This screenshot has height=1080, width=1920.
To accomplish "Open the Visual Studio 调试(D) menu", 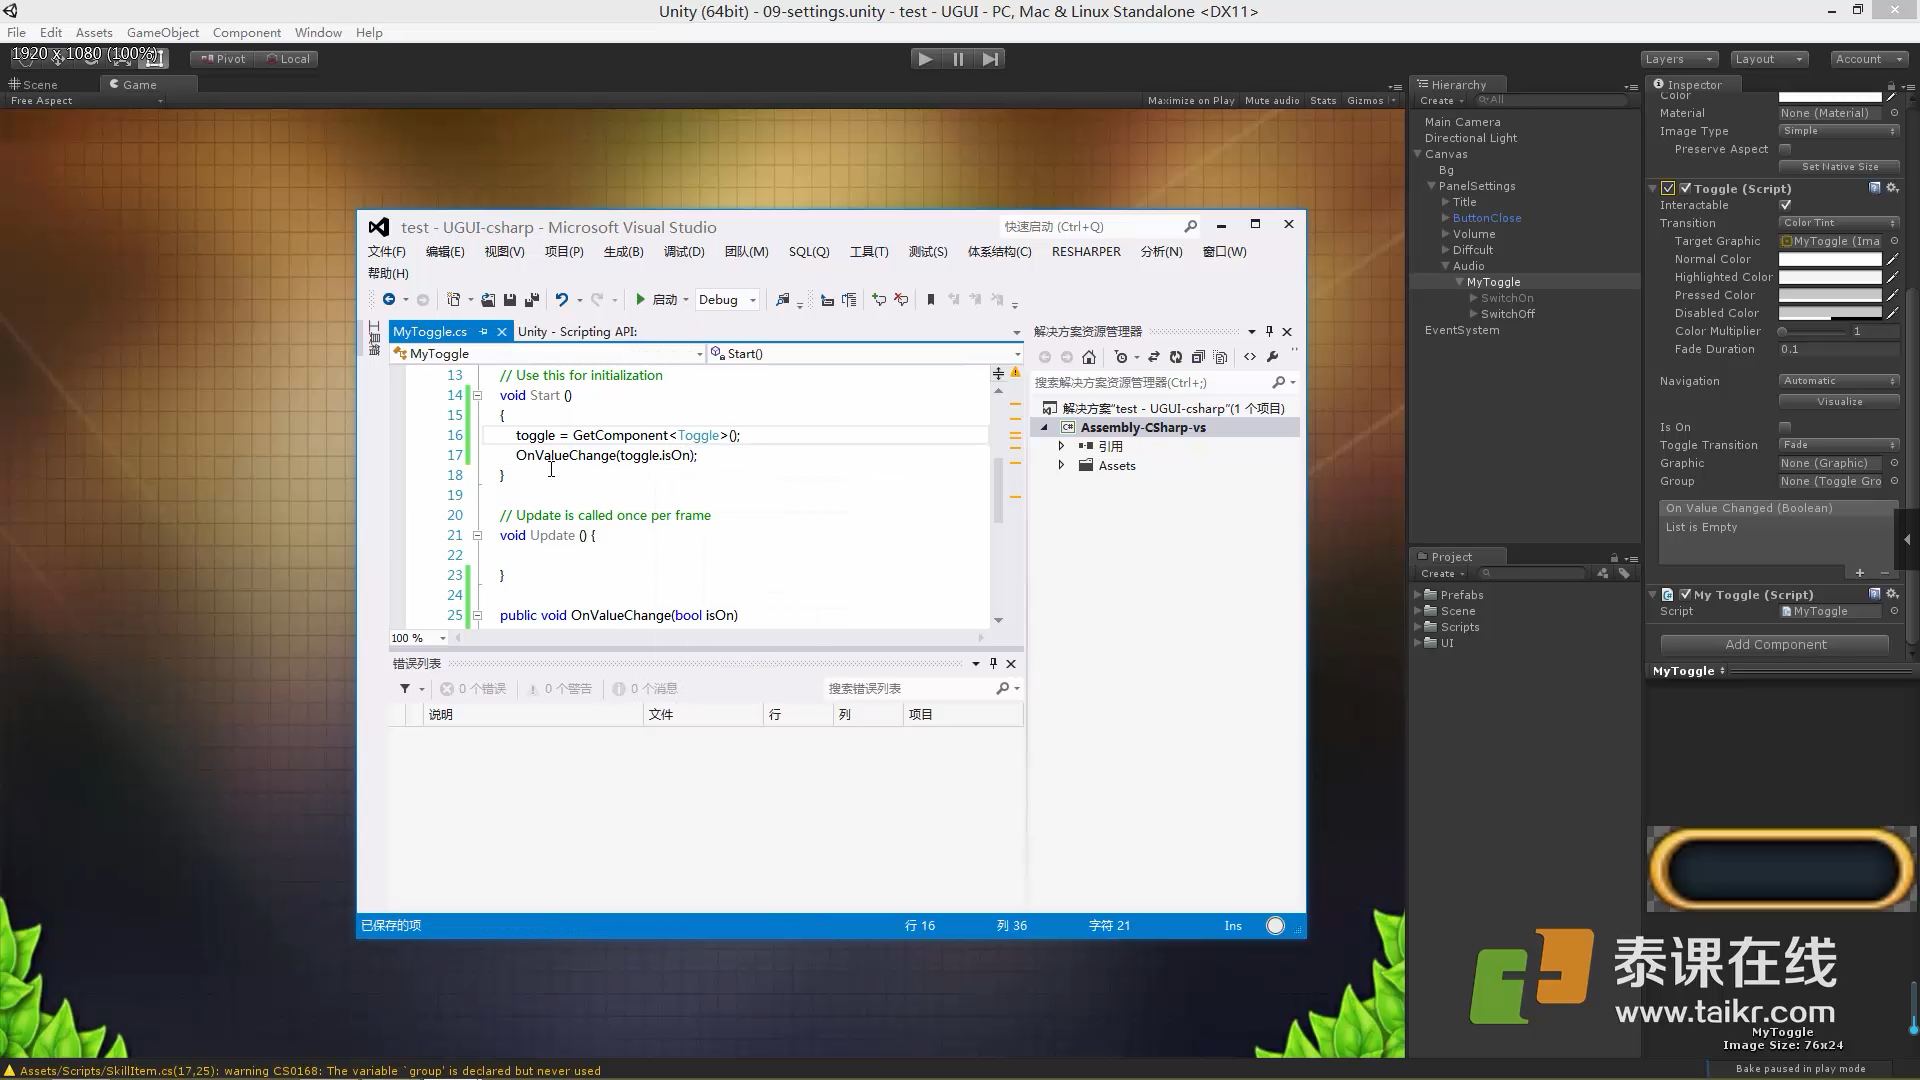I will point(684,252).
